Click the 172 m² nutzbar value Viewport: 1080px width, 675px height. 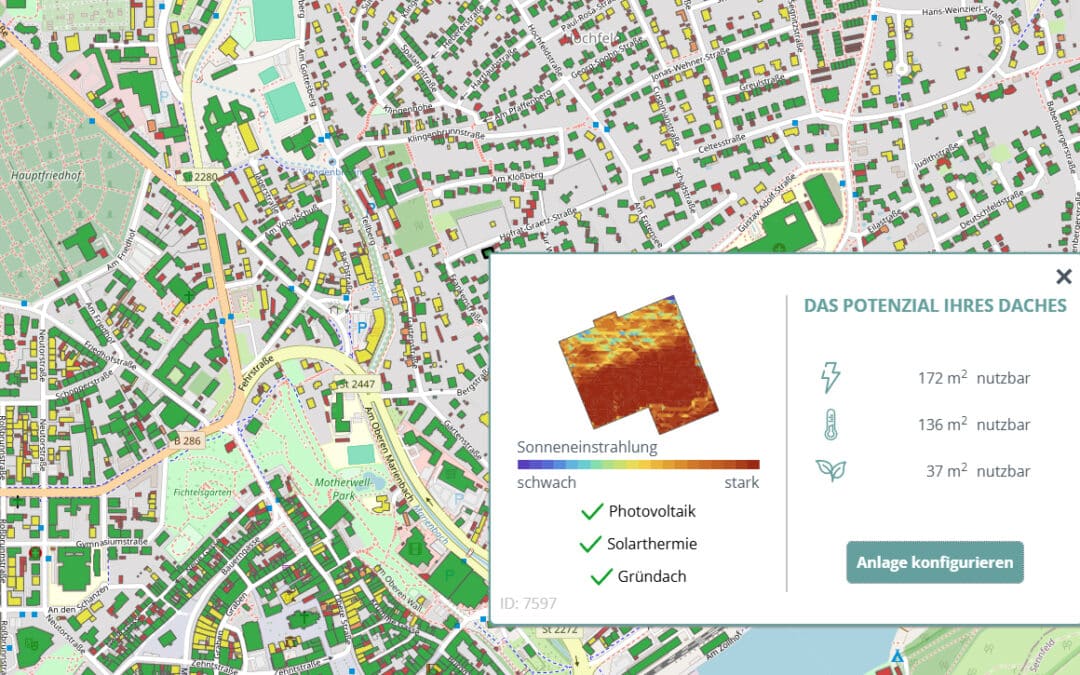(973, 378)
